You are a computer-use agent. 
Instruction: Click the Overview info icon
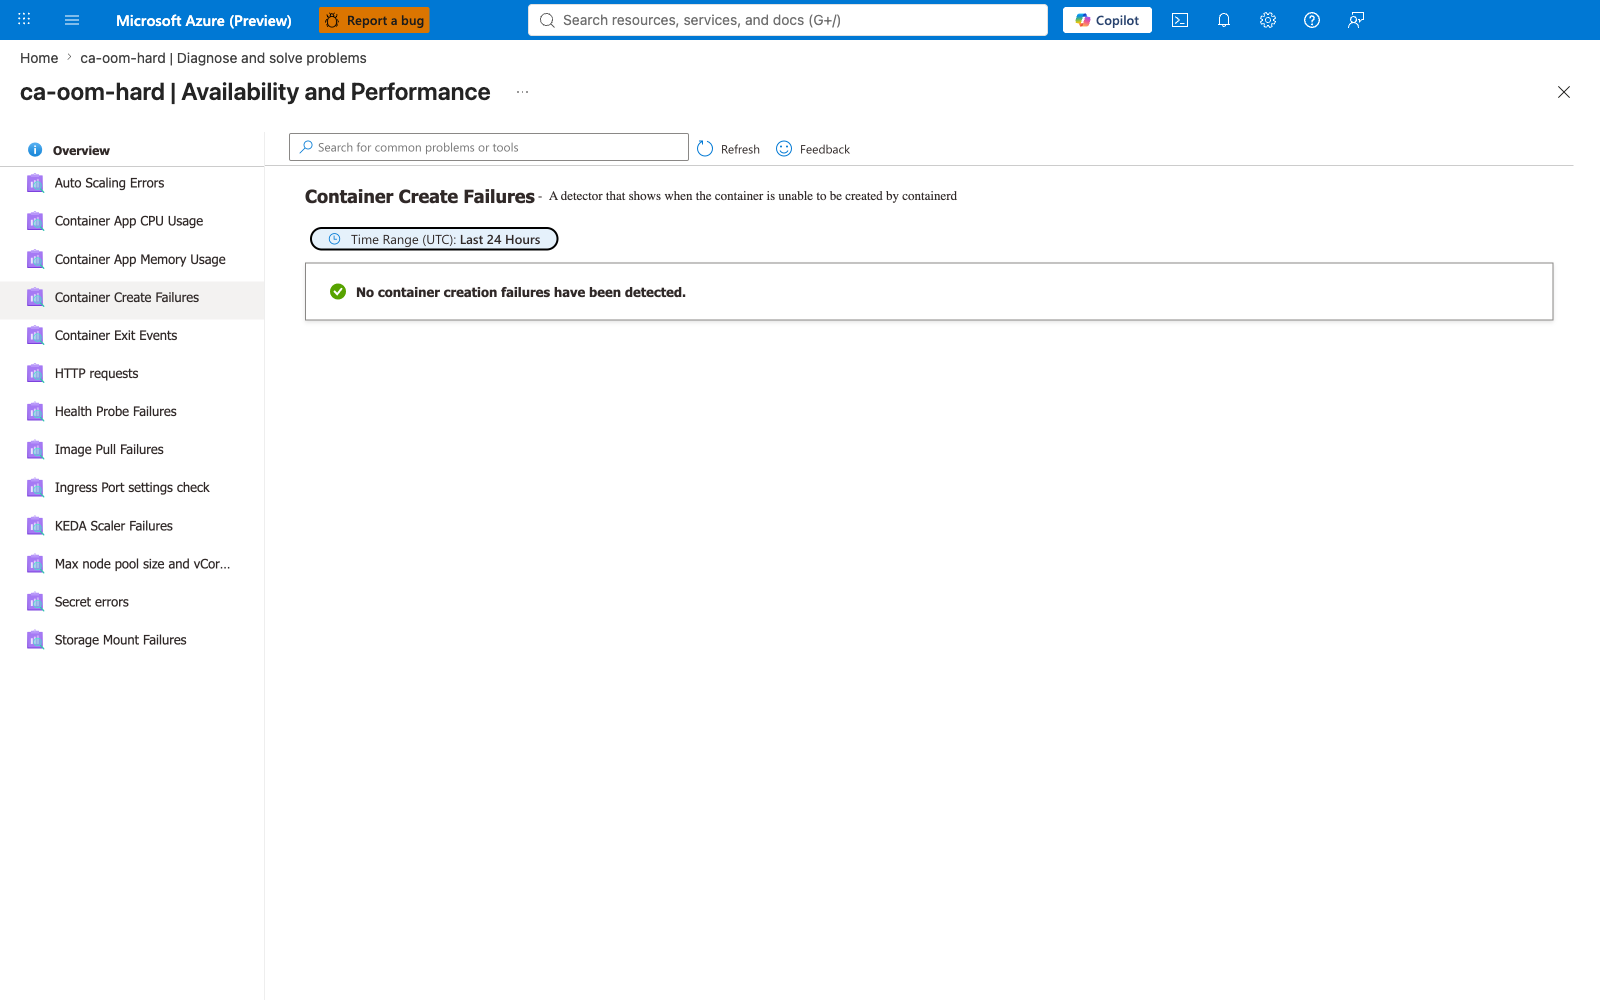point(35,150)
